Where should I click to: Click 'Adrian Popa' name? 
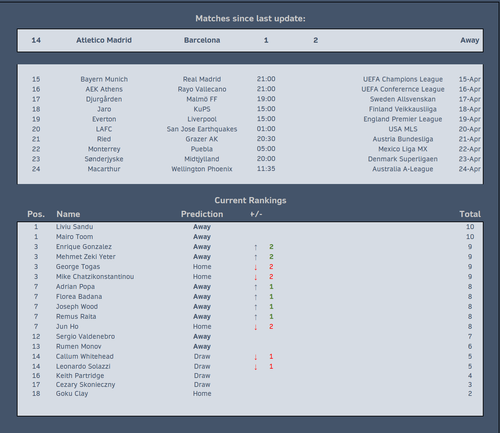tap(75, 287)
